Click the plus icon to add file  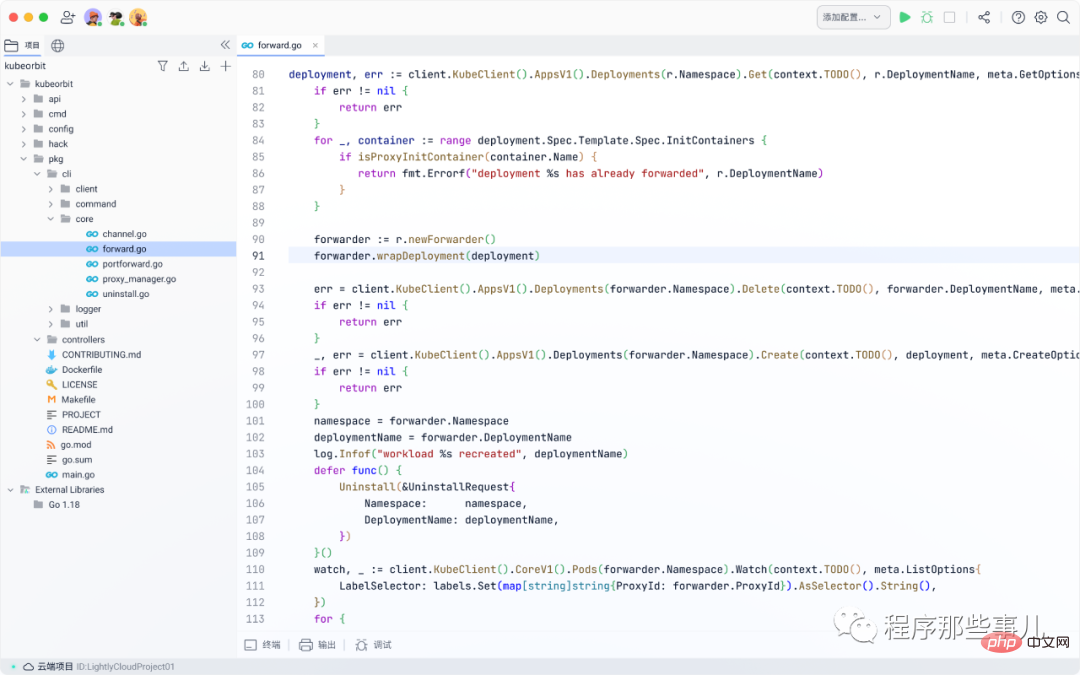225,66
